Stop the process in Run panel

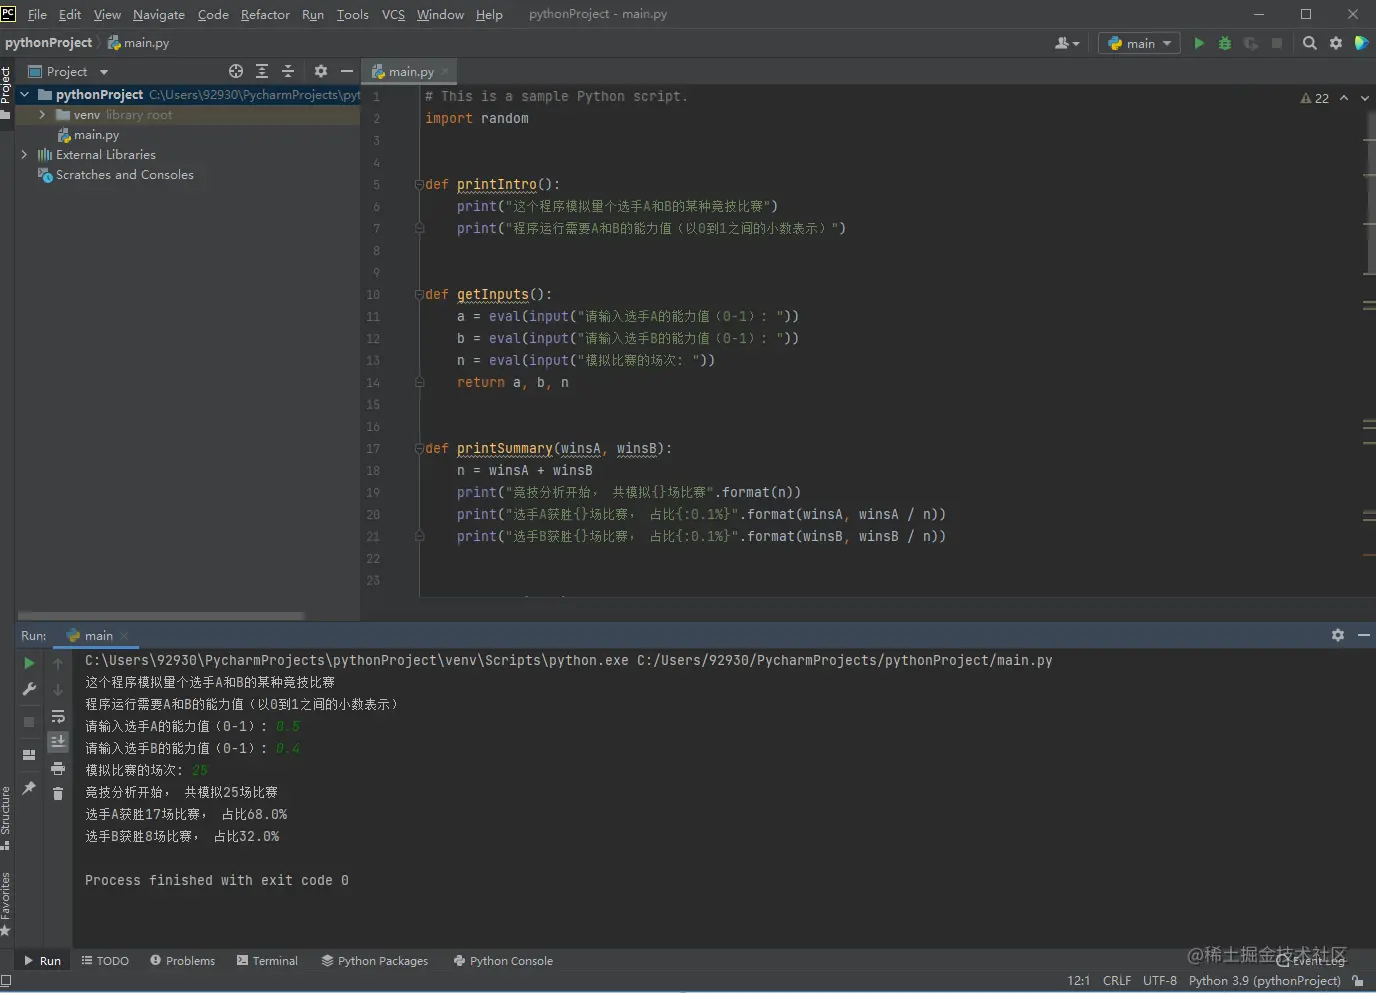tap(29, 721)
